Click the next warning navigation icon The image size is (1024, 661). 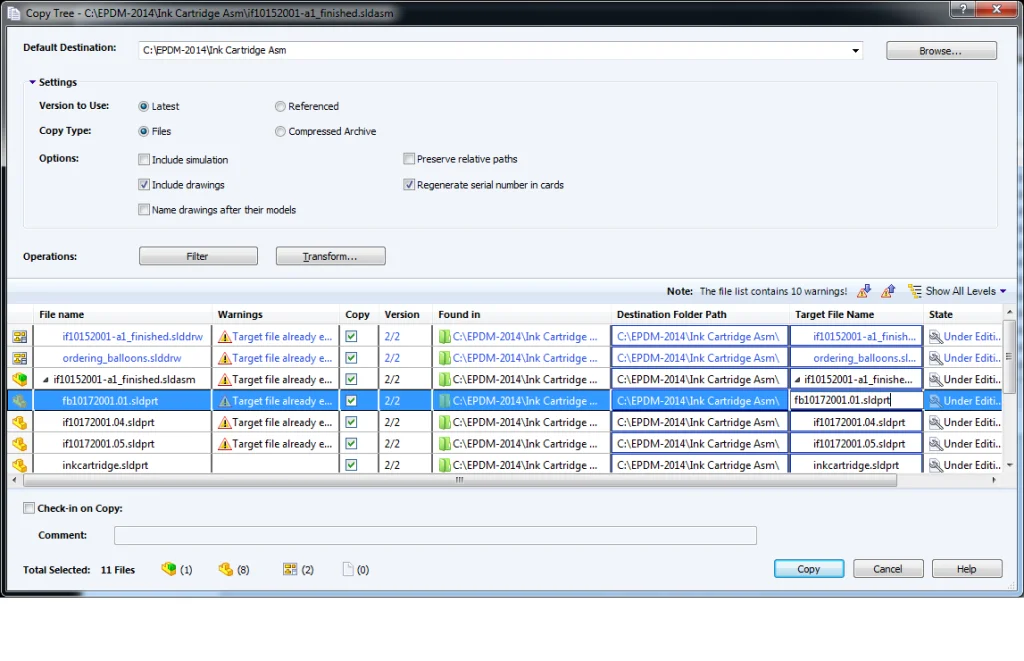(864, 291)
